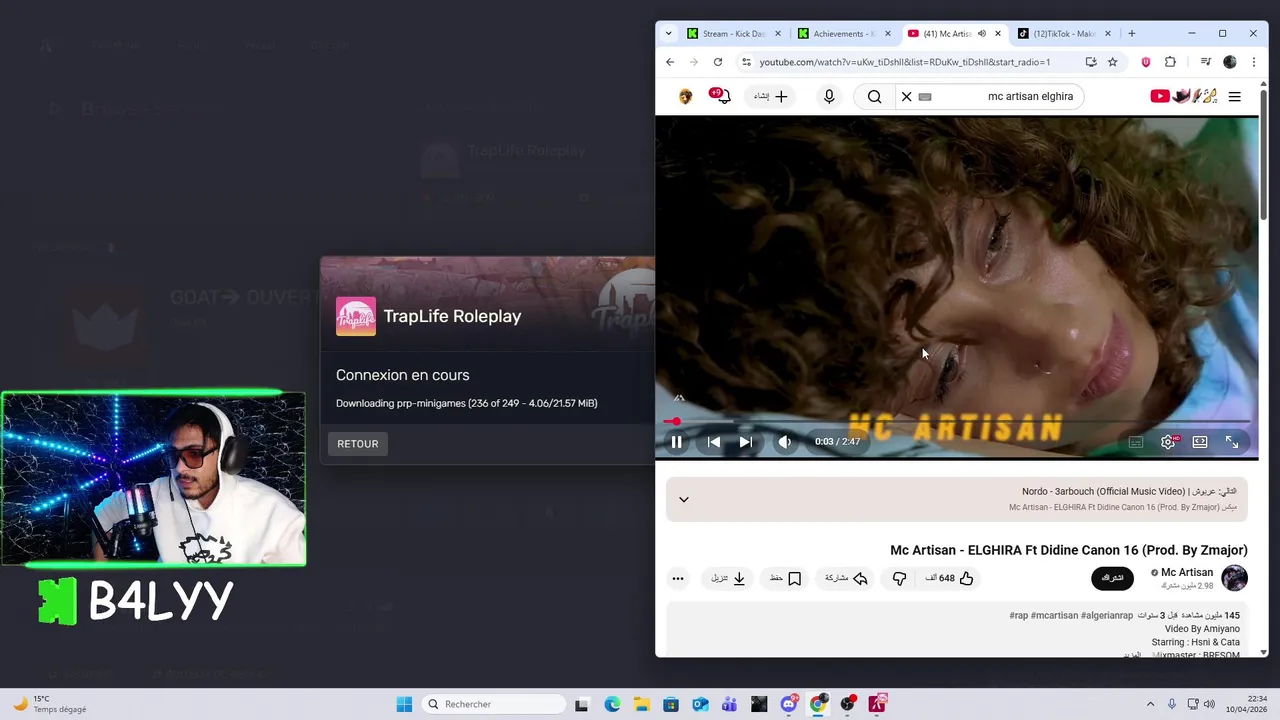Click the download video button
The image size is (1280, 720).
(x=729, y=578)
